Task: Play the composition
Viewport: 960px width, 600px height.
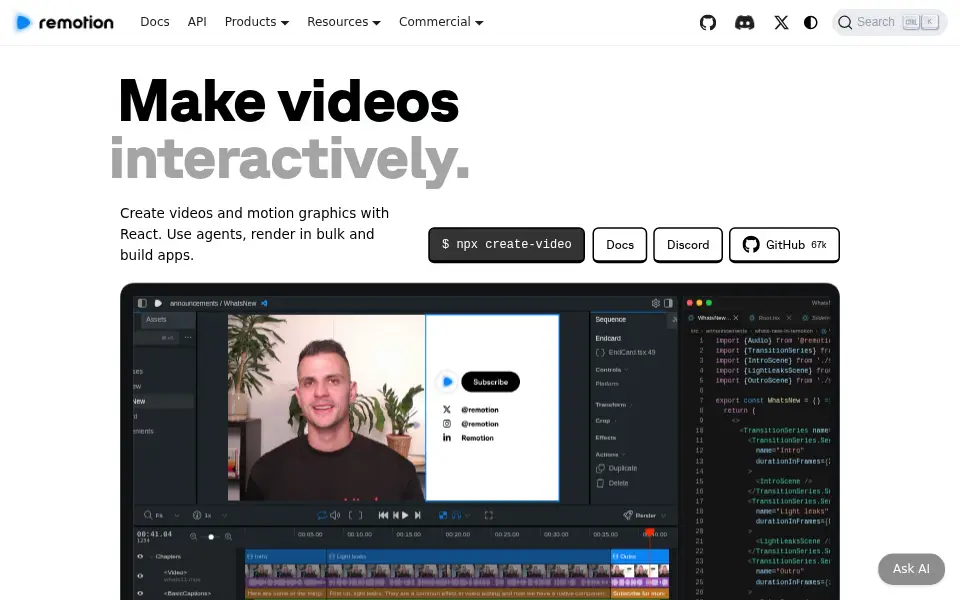Action: pyautogui.click(x=405, y=516)
